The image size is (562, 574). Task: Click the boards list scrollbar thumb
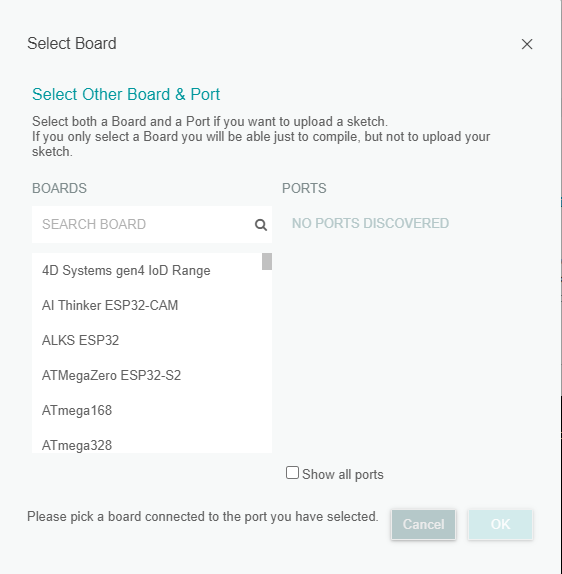[x=267, y=261]
